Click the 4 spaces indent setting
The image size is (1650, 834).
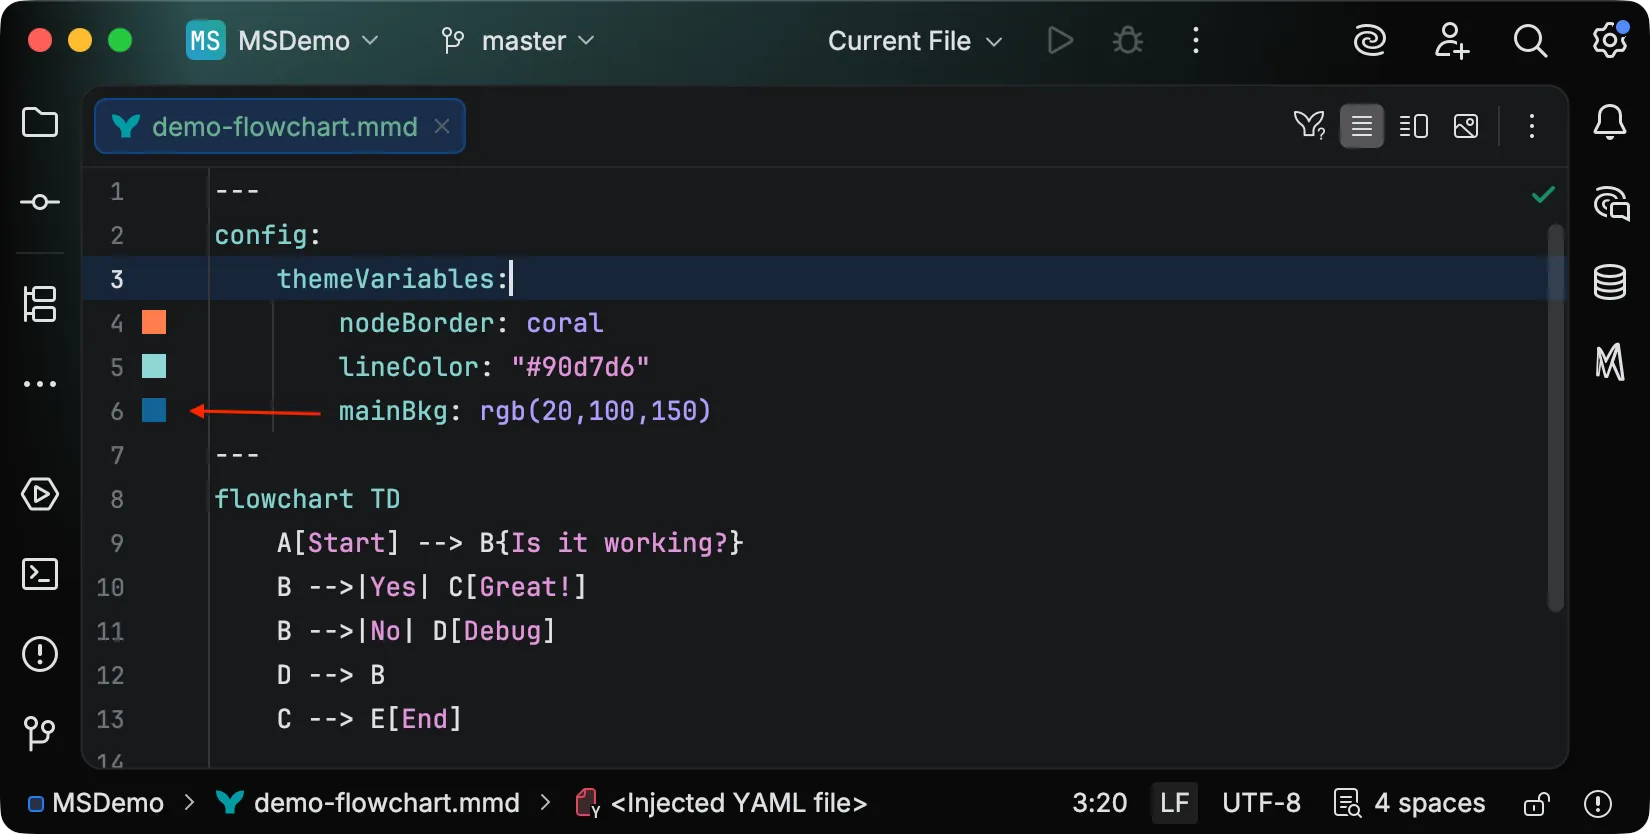click(x=1410, y=803)
